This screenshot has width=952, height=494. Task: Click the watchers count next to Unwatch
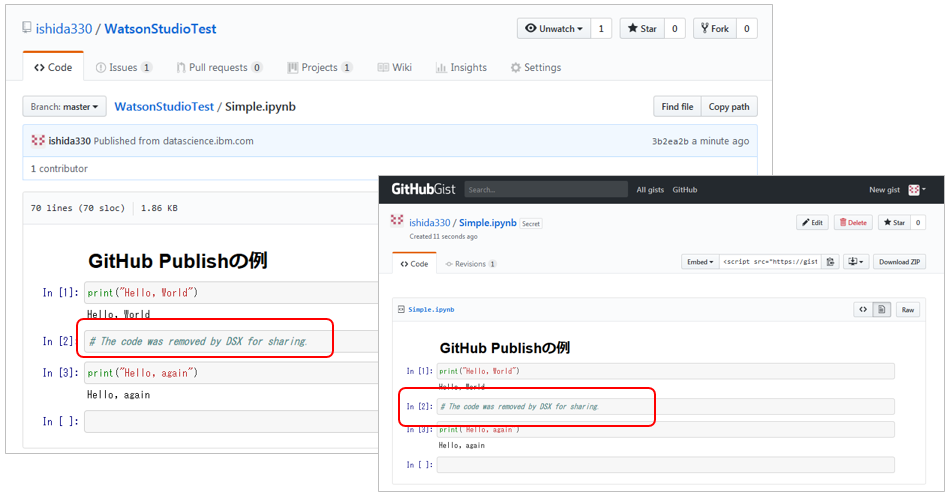click(601, 29)
